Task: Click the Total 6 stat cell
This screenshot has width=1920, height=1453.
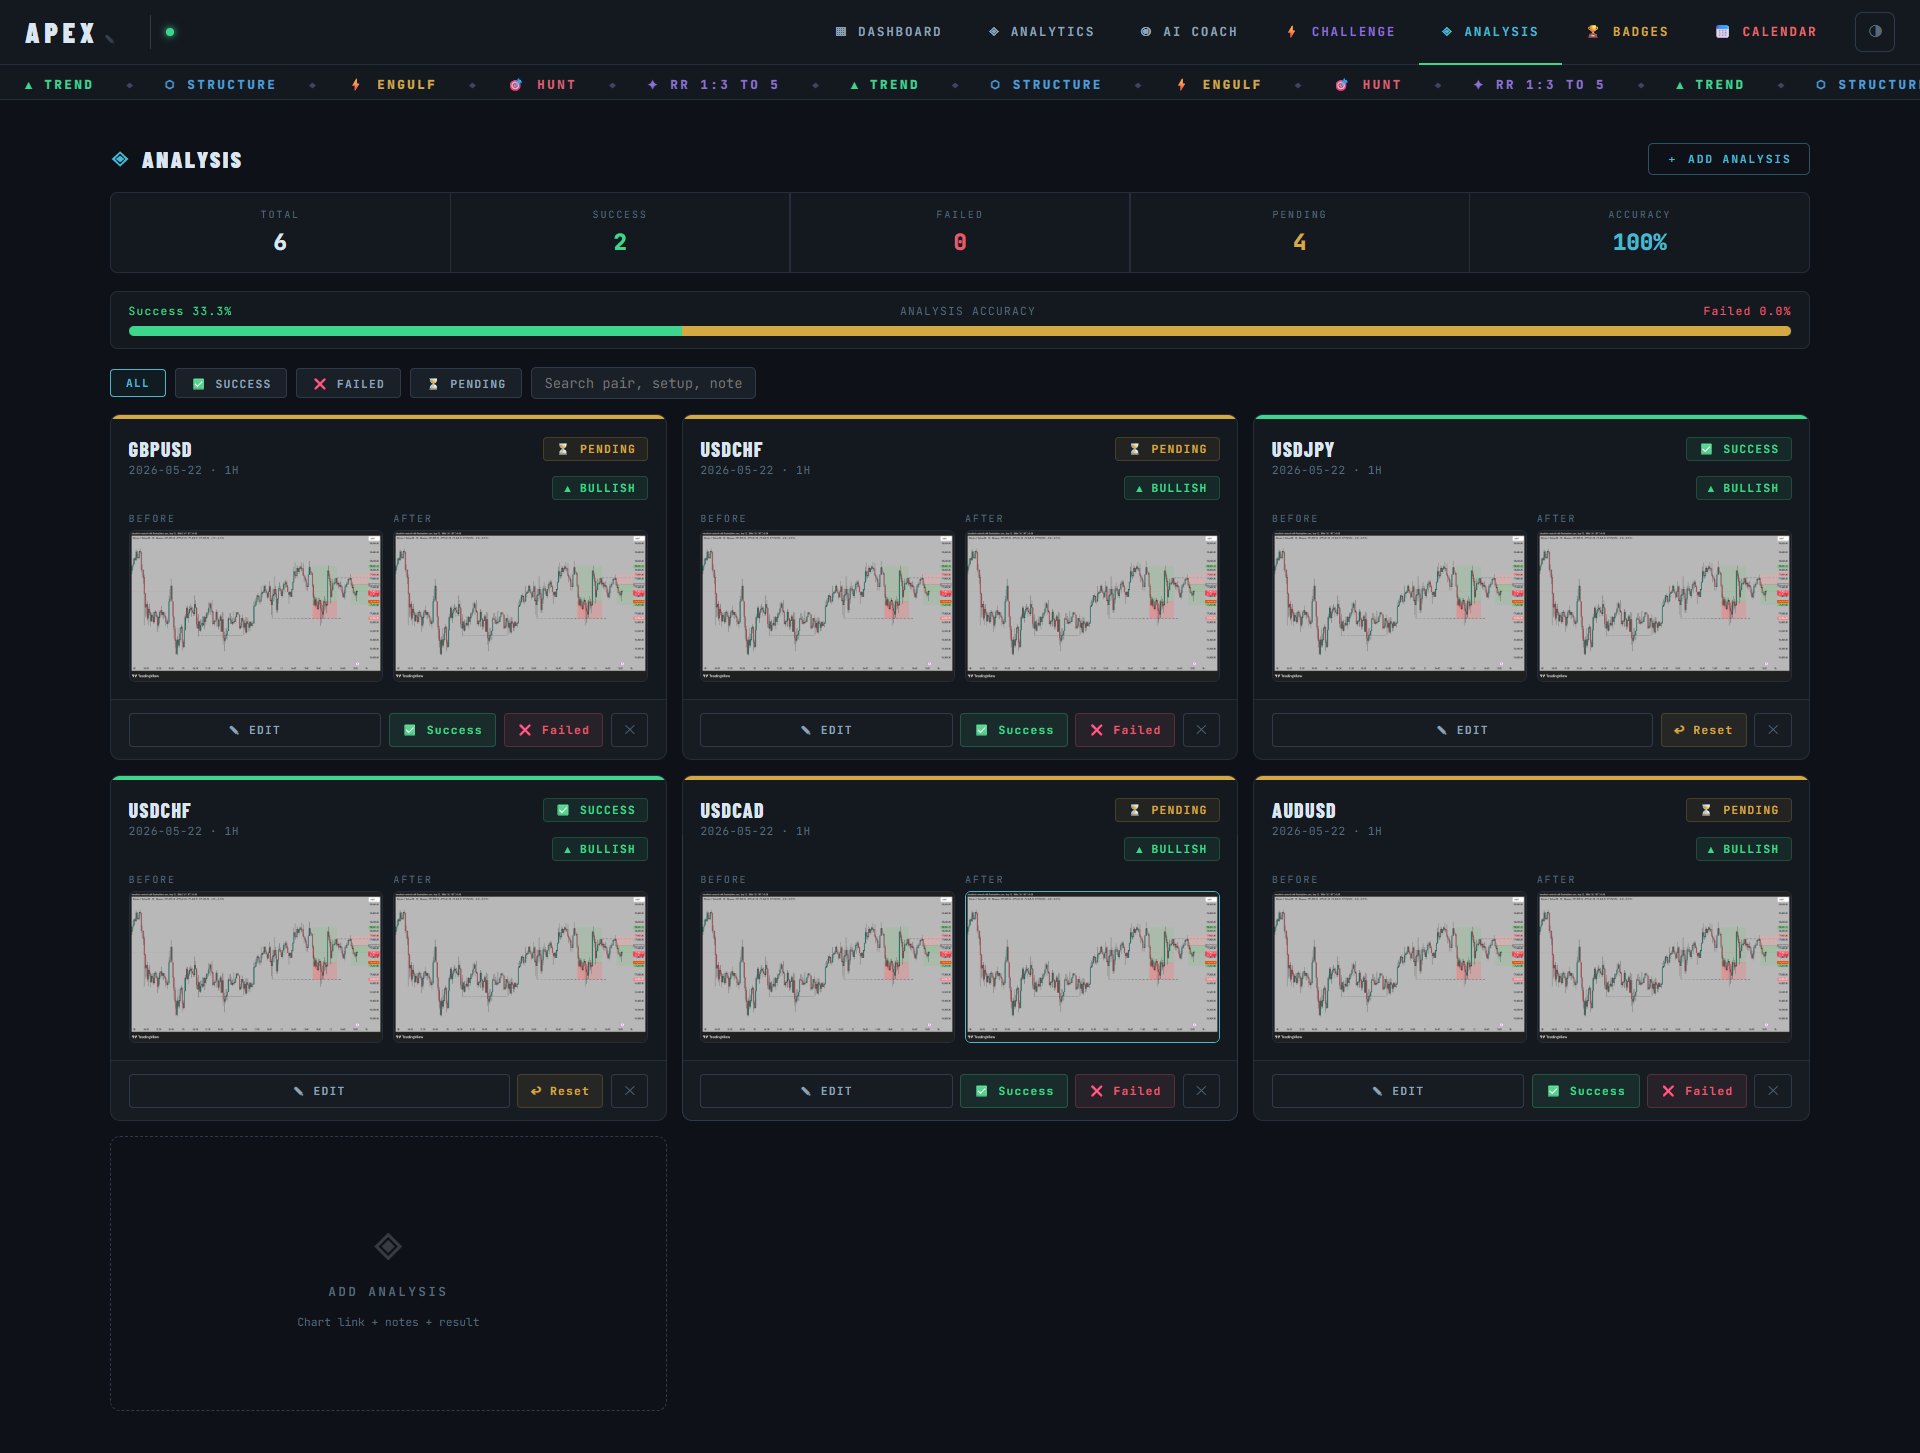Action: point(280,232)
